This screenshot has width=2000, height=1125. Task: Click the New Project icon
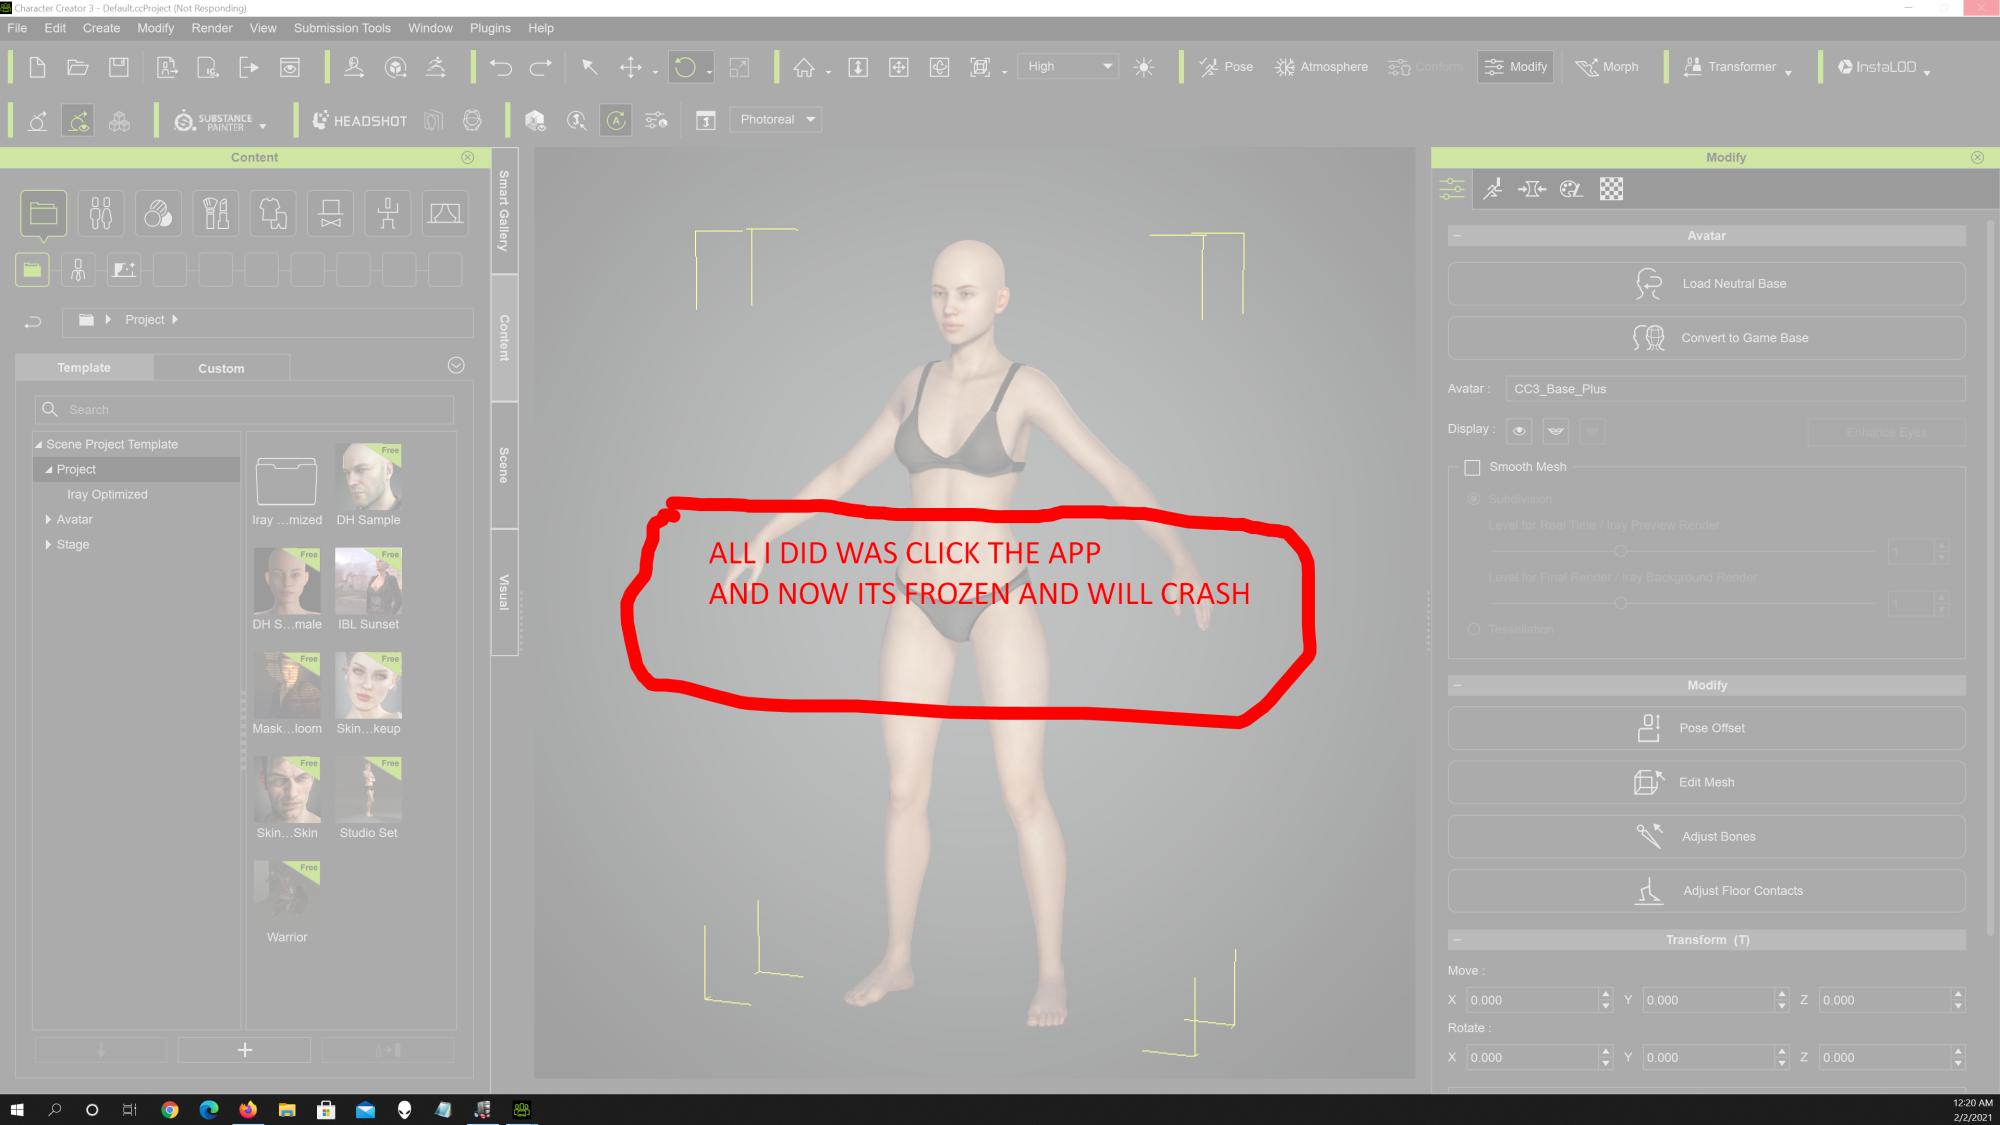point(37,67)
